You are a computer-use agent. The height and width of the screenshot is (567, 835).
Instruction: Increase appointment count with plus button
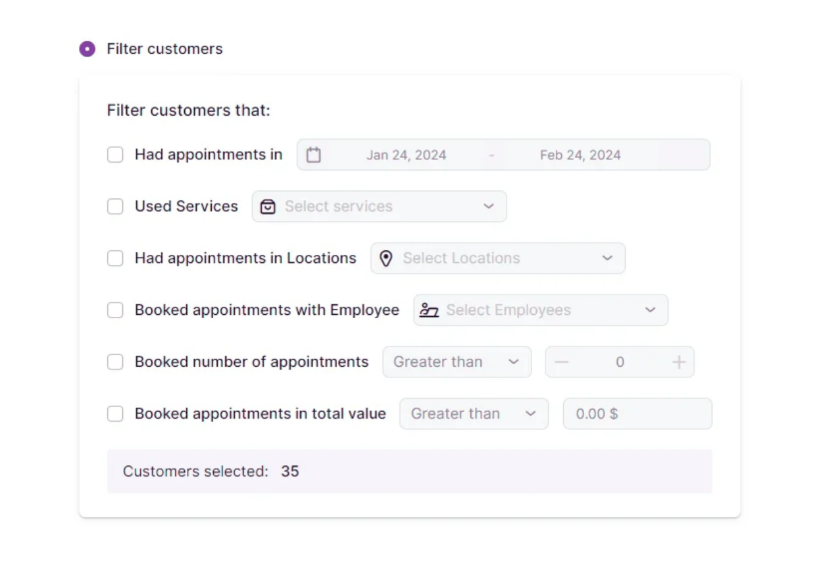pos(679,362)
